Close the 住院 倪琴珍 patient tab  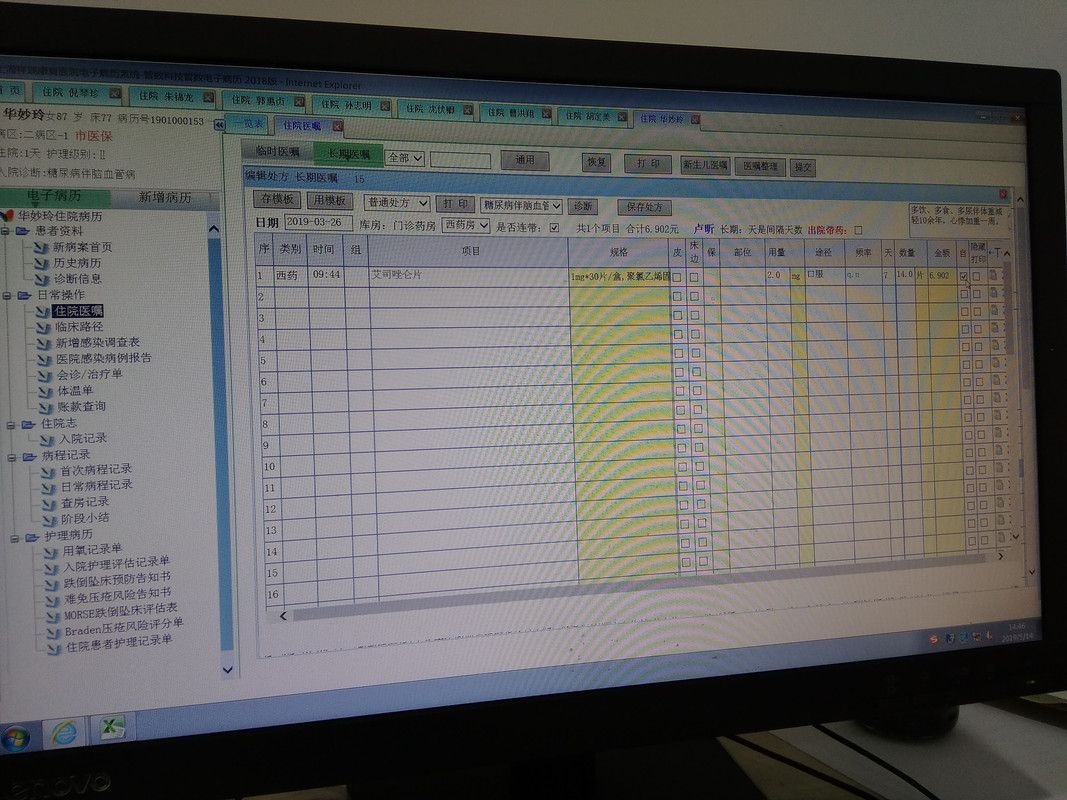[x=115, y=93]
